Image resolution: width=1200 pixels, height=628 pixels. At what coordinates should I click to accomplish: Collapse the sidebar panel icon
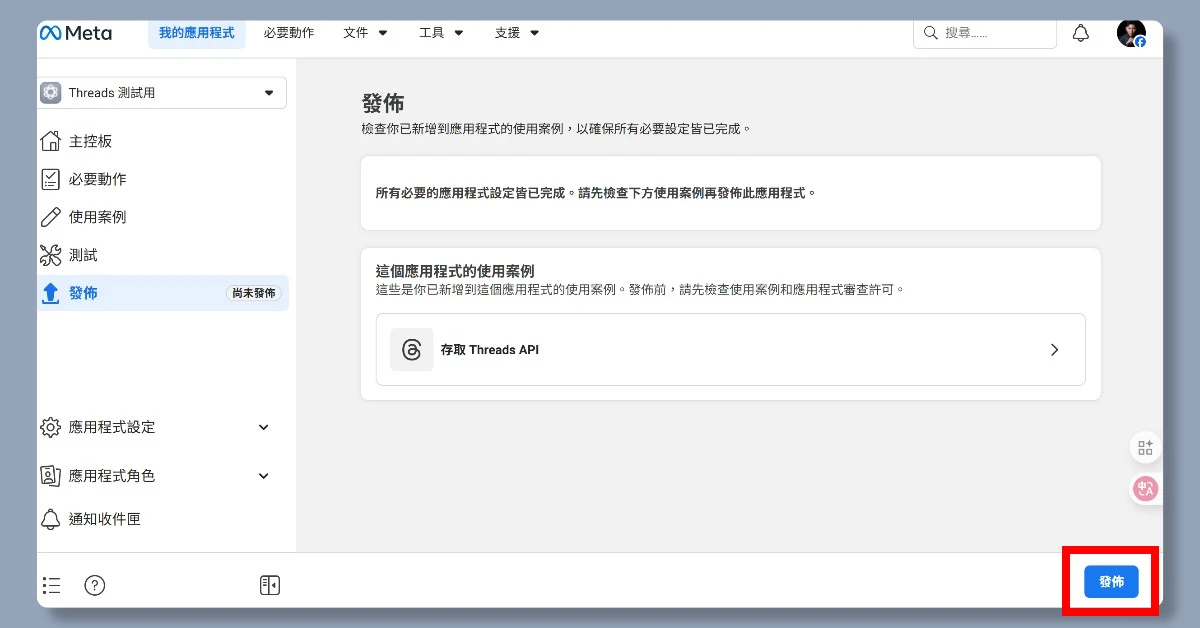coord(269,585)
